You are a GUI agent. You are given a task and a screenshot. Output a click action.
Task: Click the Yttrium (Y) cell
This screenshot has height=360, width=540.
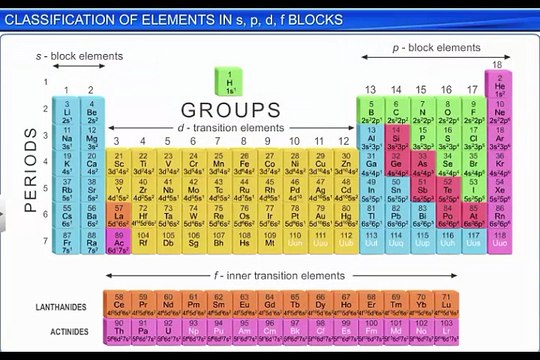pos(118,190)
